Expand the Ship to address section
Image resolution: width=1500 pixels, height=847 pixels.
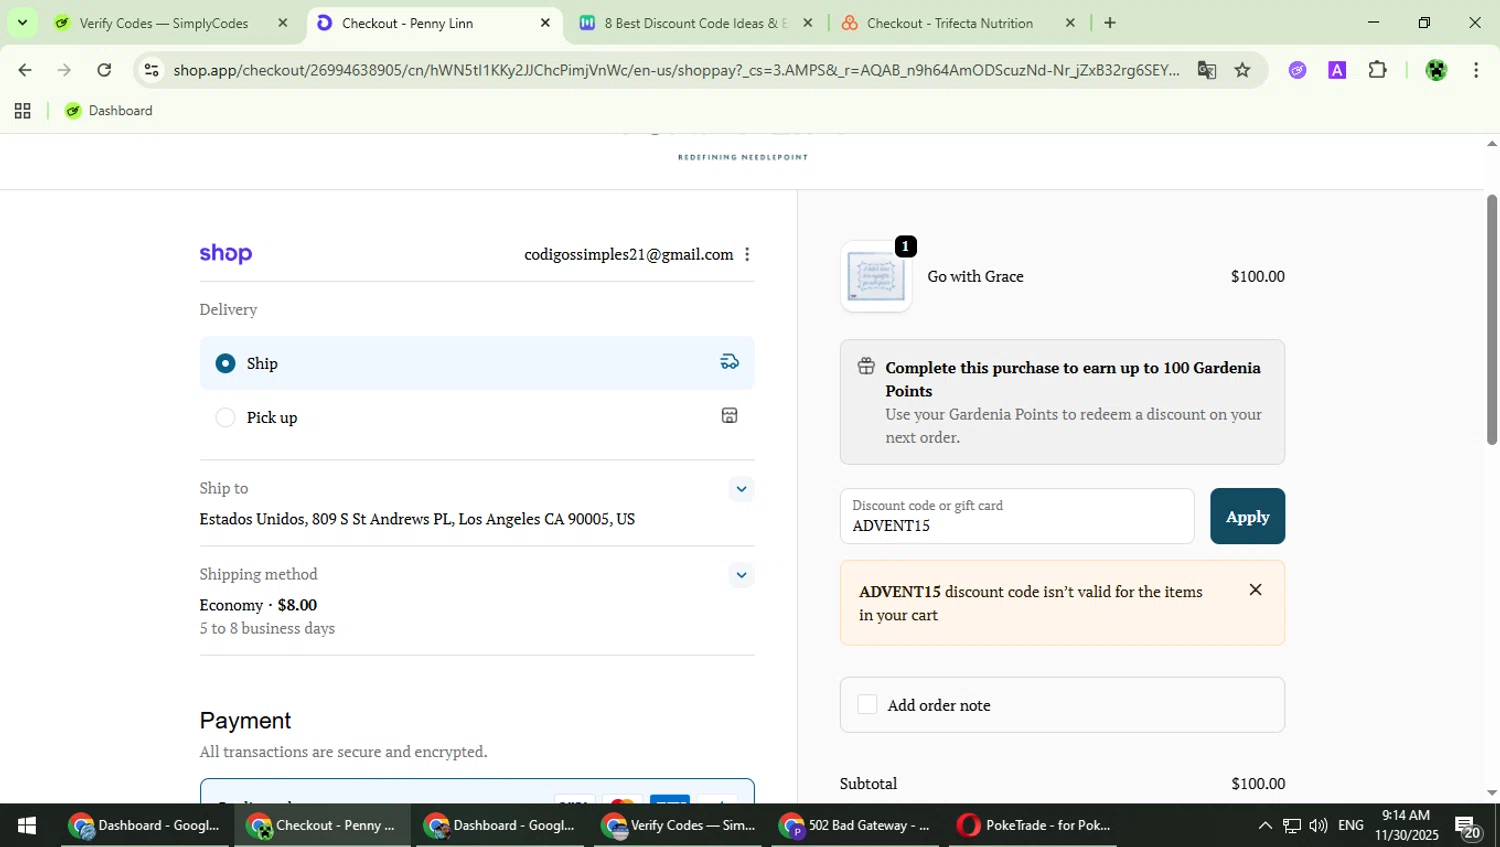click(x=741, y=489)
